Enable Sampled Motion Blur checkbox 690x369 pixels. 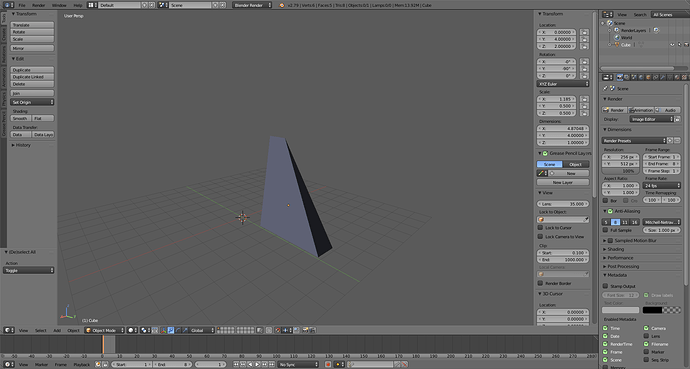click(x=610, y=241)
